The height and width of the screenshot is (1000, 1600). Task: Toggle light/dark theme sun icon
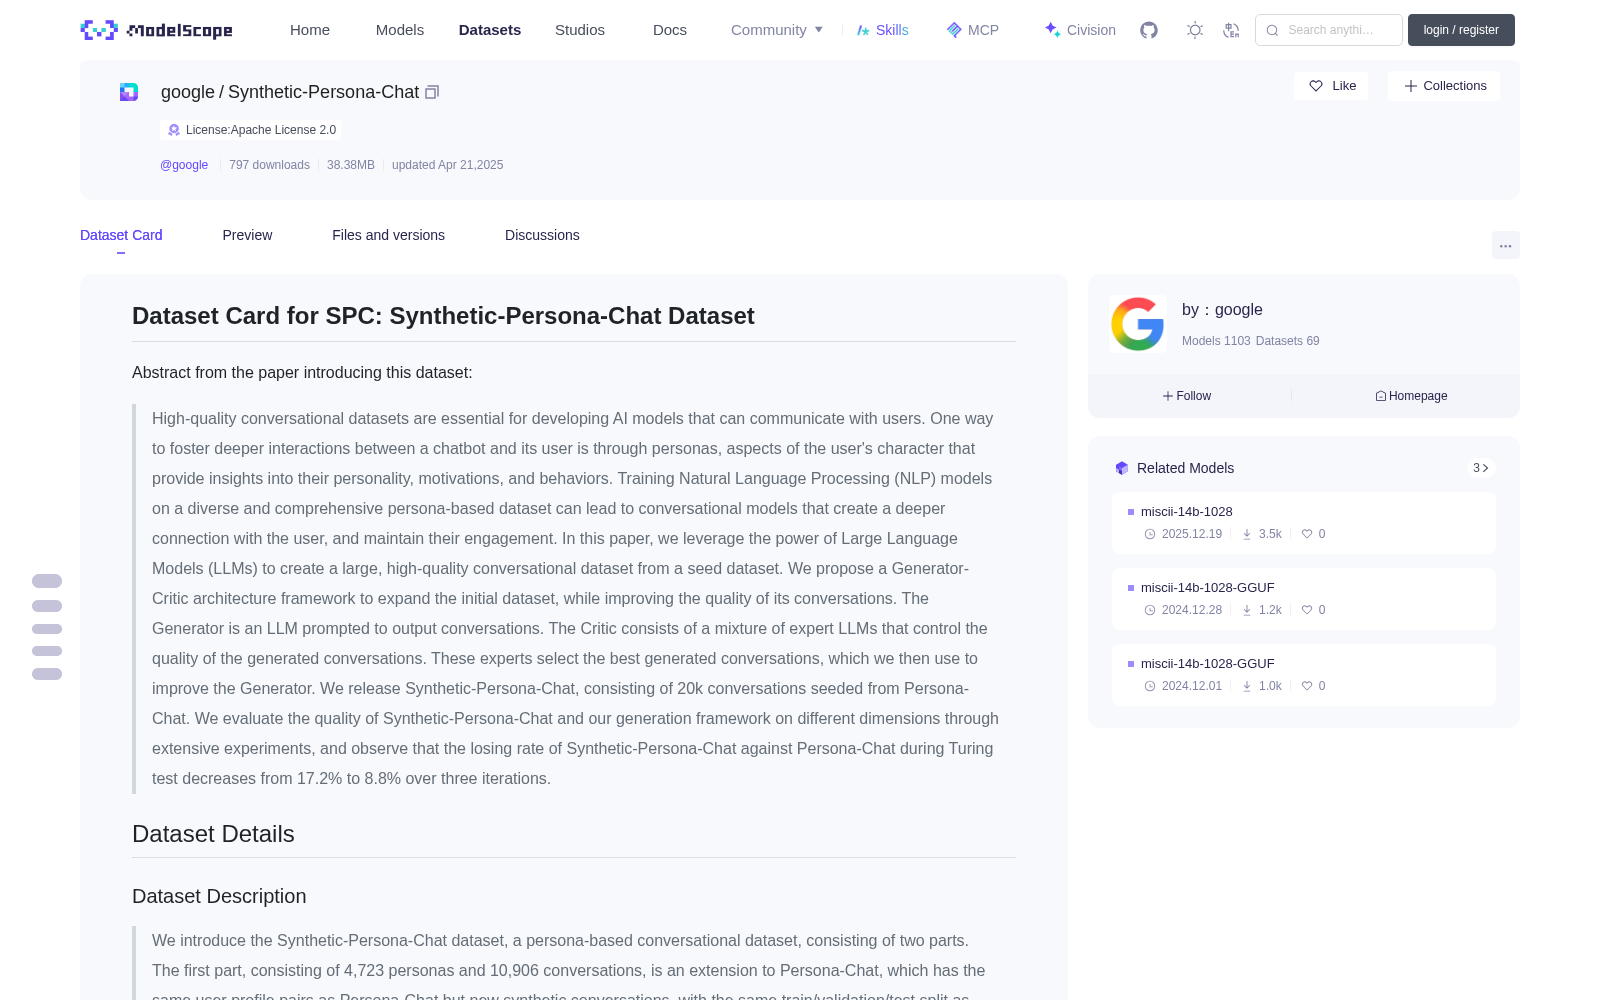pyautogui.click(x=1195, y=30)
